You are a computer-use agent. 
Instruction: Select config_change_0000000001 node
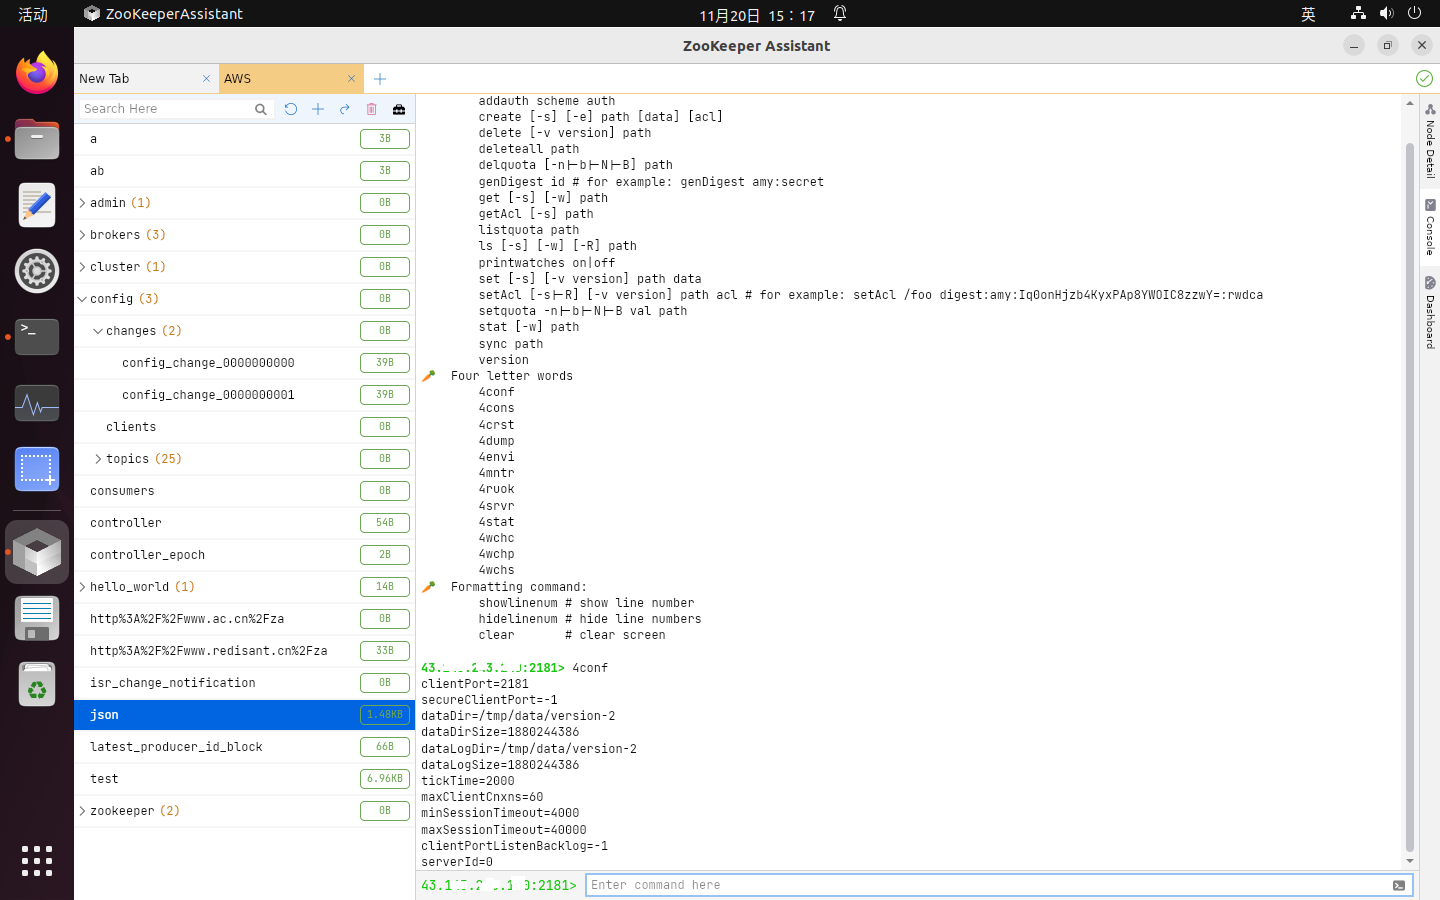(x=244, y=395)
